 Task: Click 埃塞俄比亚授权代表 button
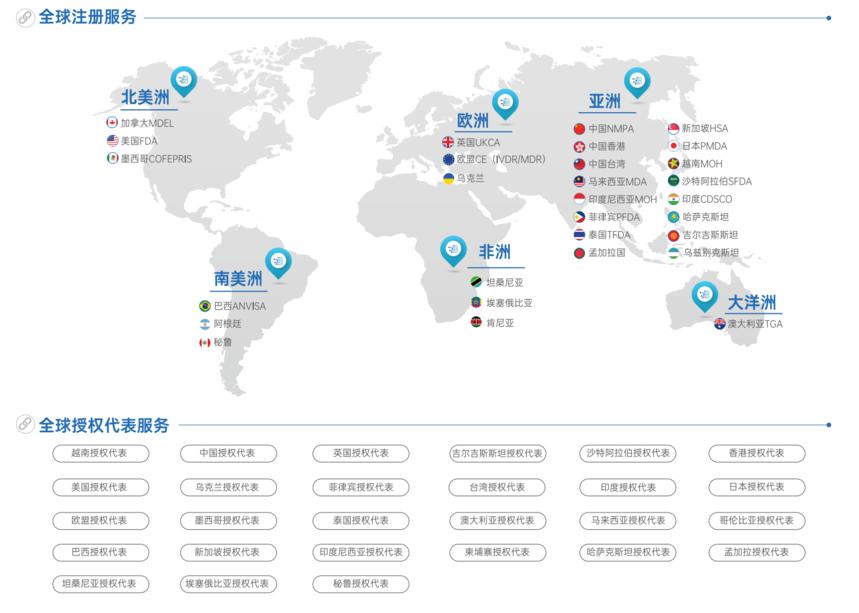[x=228, y=585]
